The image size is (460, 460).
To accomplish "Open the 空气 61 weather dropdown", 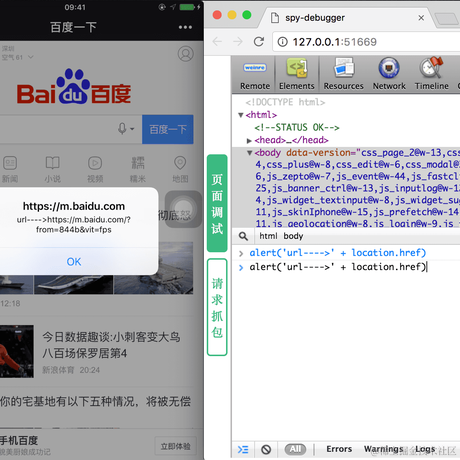I will [x=18, y=57].
